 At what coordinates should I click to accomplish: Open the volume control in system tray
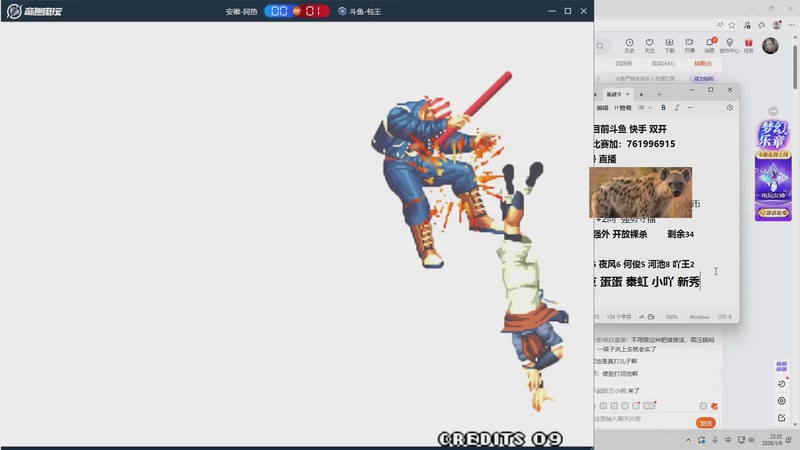[x=752, y=440]
